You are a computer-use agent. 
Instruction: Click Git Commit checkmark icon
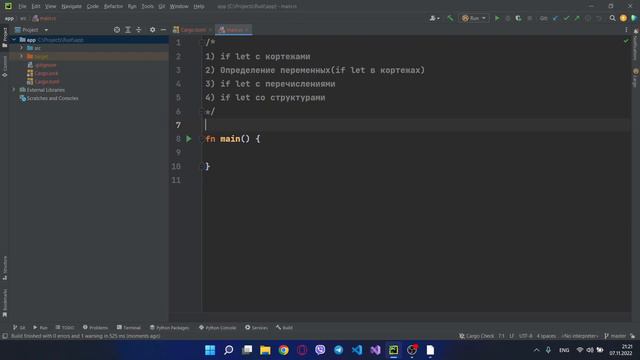(x=566, y=18)
